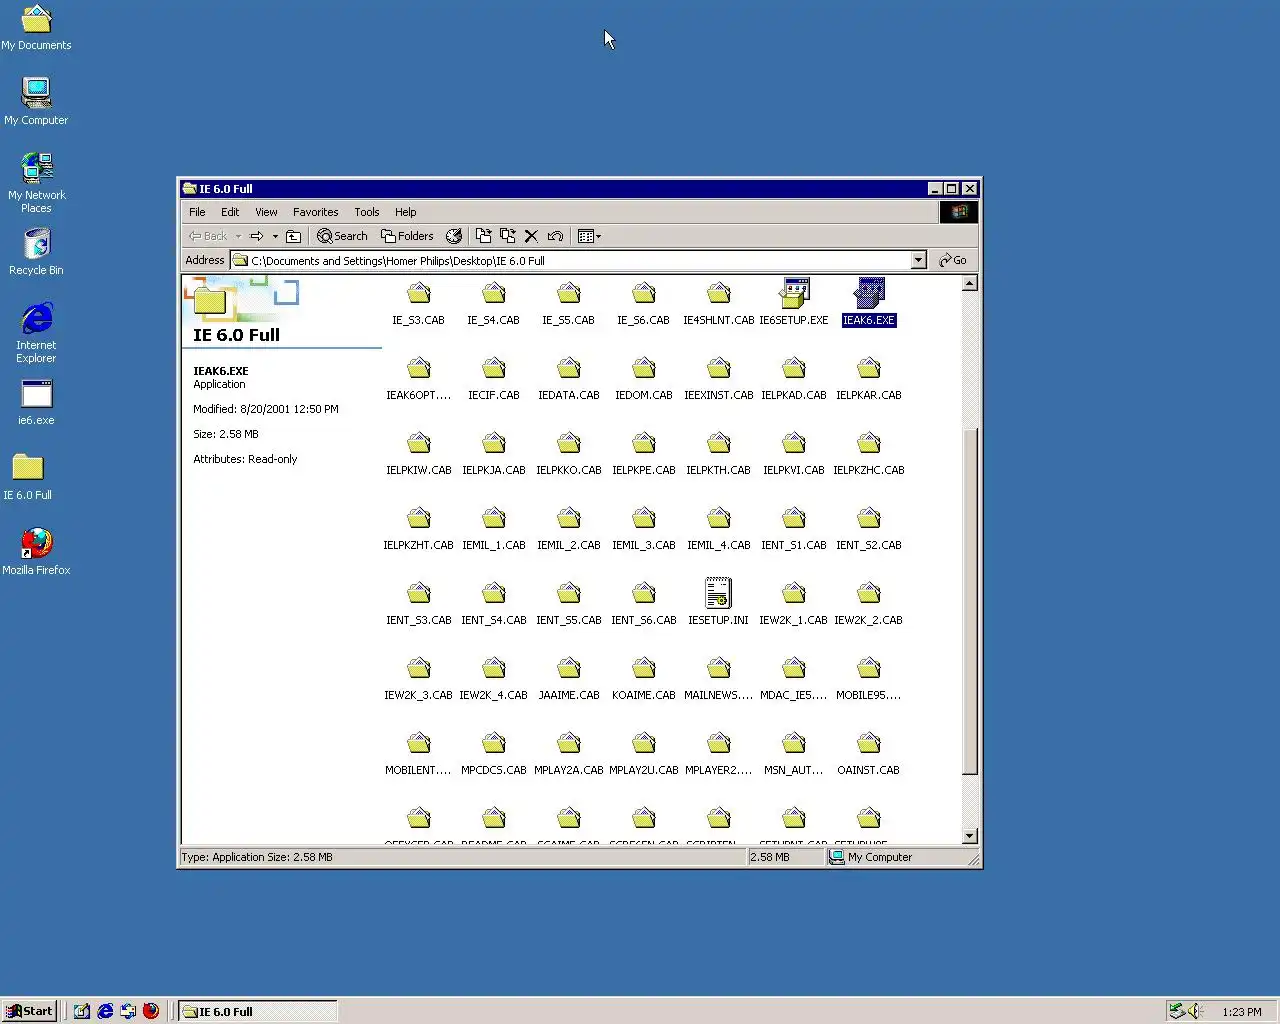Select the Internet Explorer desktop icon
This screenshot has width=1280, height=1024.
click(x=36, y=332)
